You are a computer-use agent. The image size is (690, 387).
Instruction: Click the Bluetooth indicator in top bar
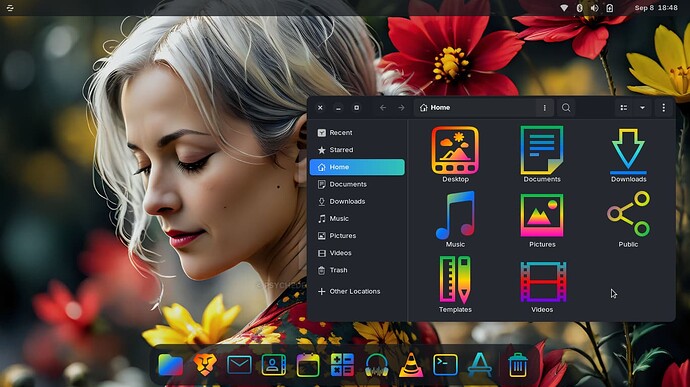coord(579,8)
